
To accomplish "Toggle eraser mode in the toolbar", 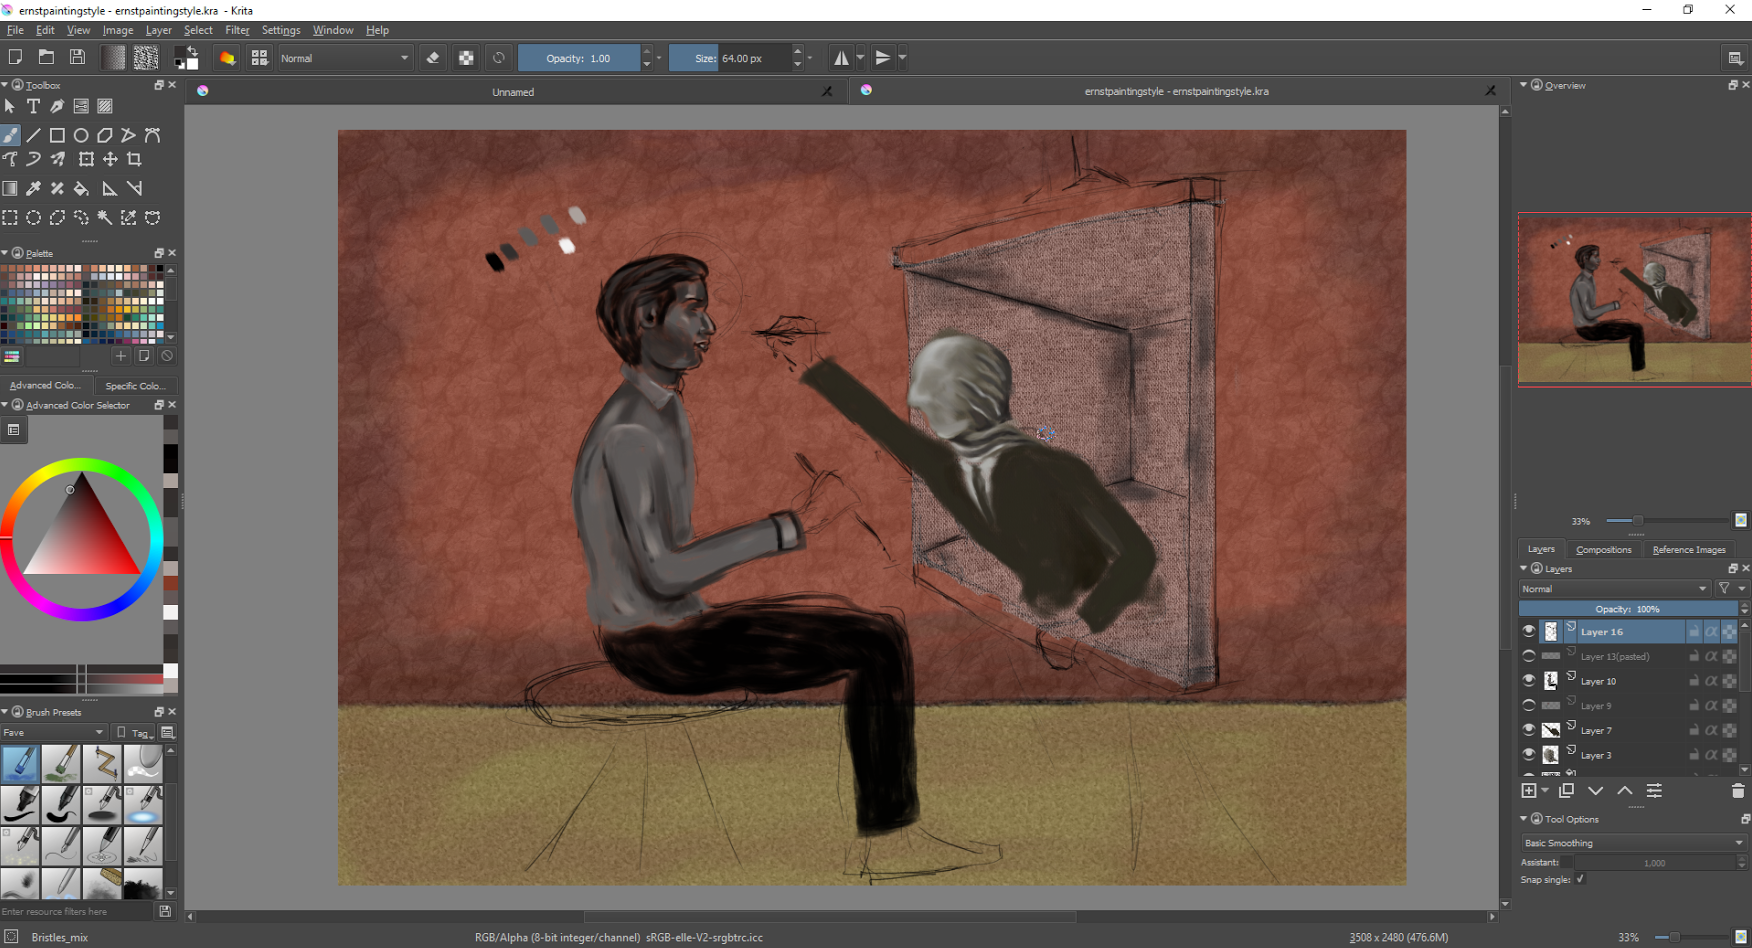I will (433, 58).
